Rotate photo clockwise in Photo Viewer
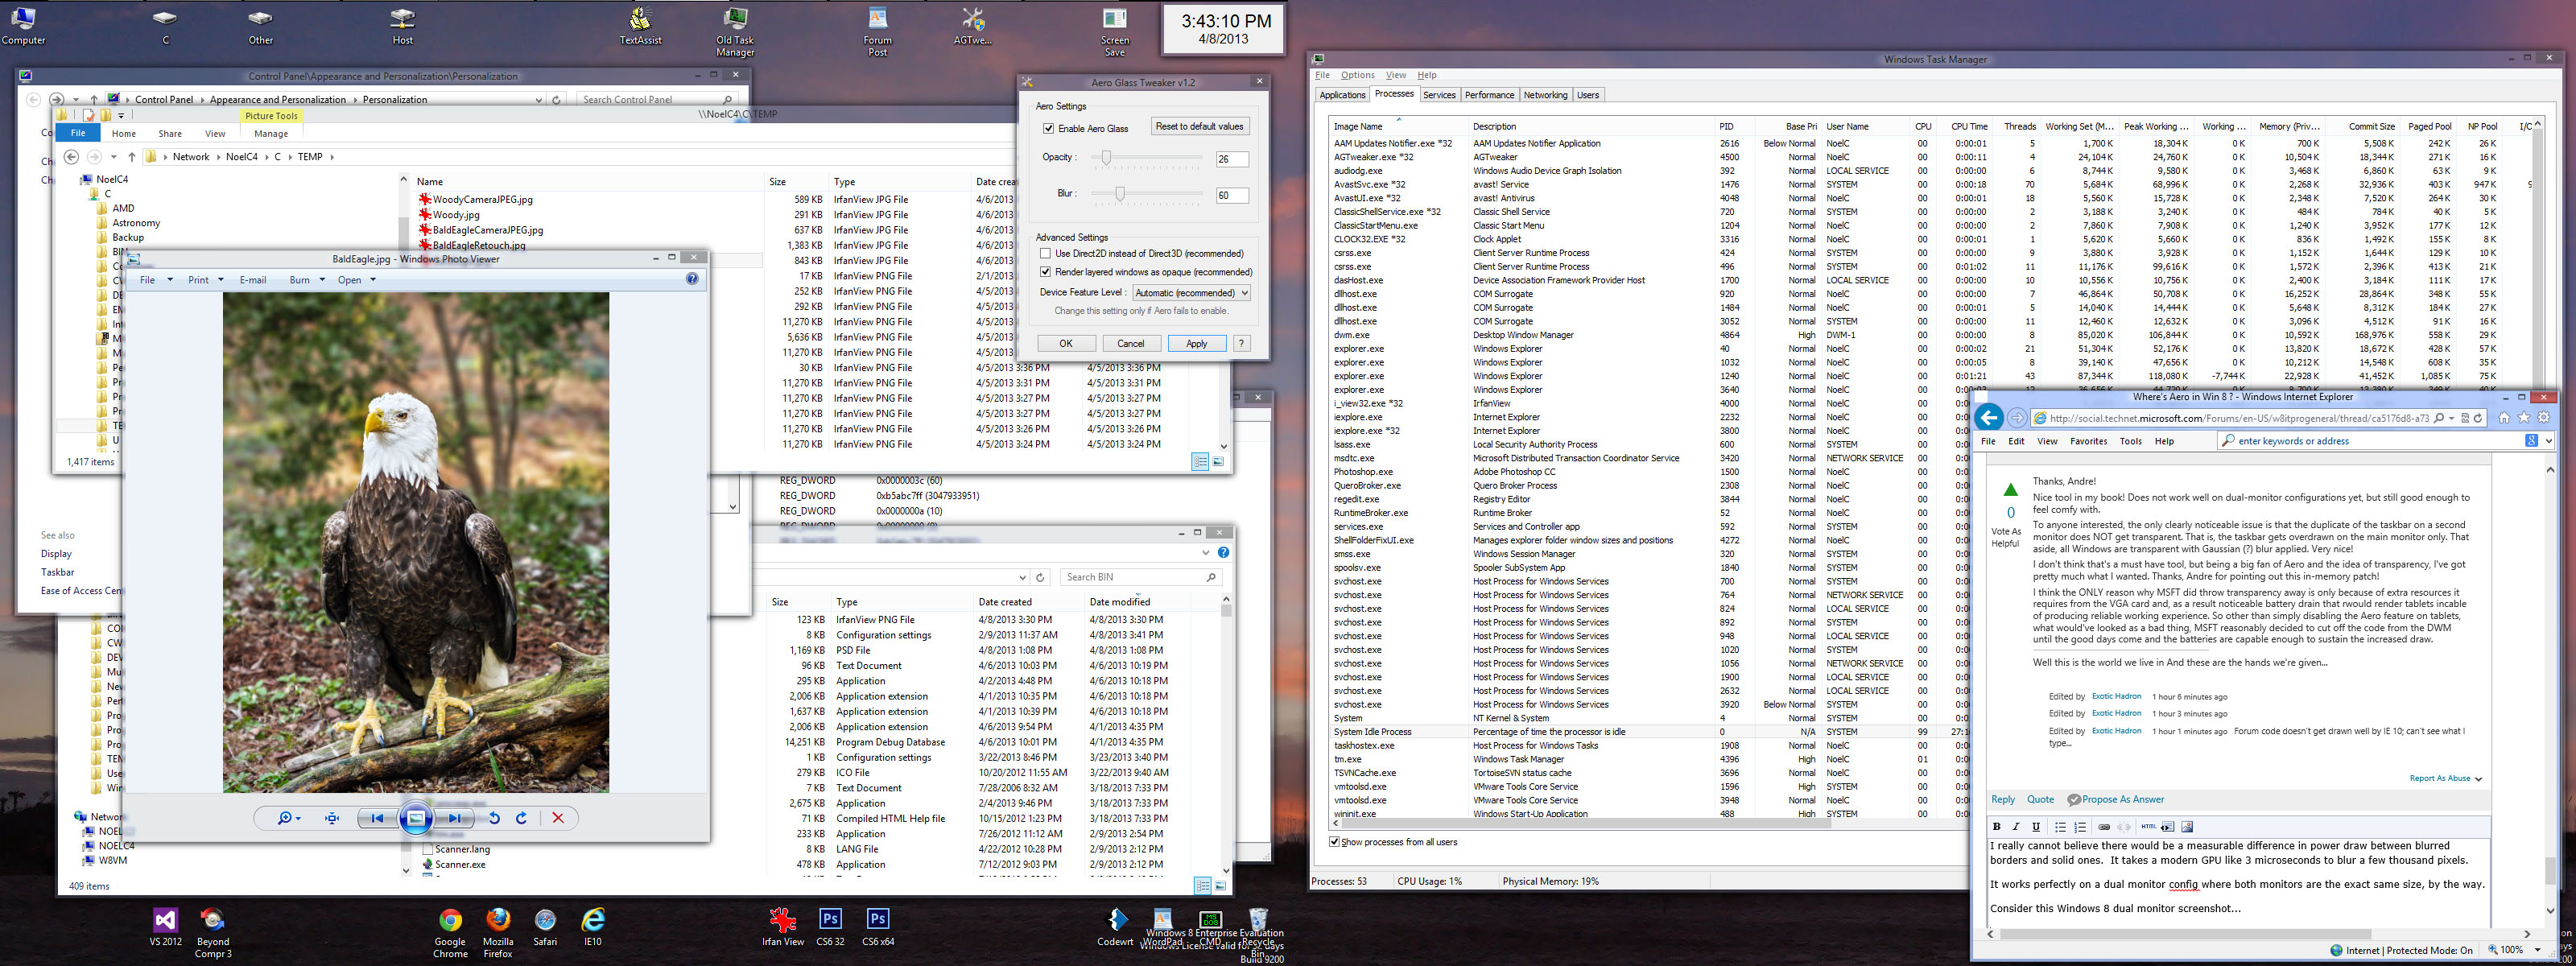Viewport: 2576px width, 966px height. click(521, 818)
